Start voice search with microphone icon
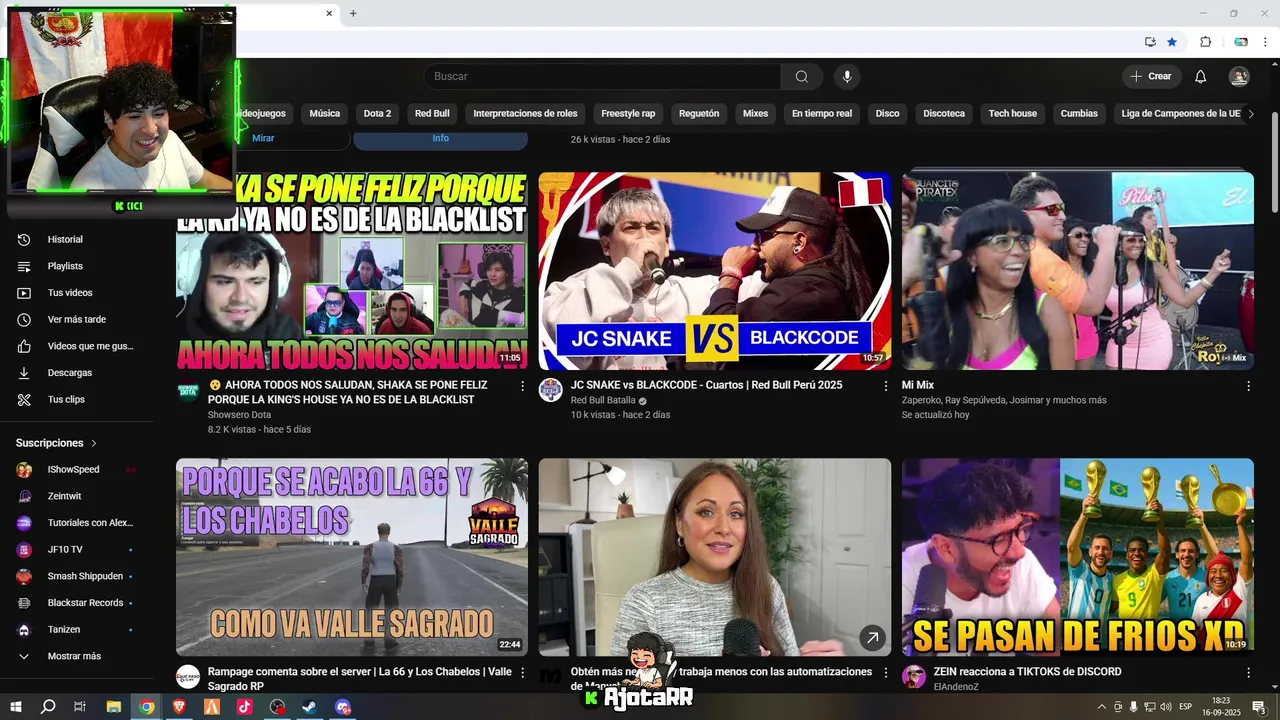 coord(847,77)
